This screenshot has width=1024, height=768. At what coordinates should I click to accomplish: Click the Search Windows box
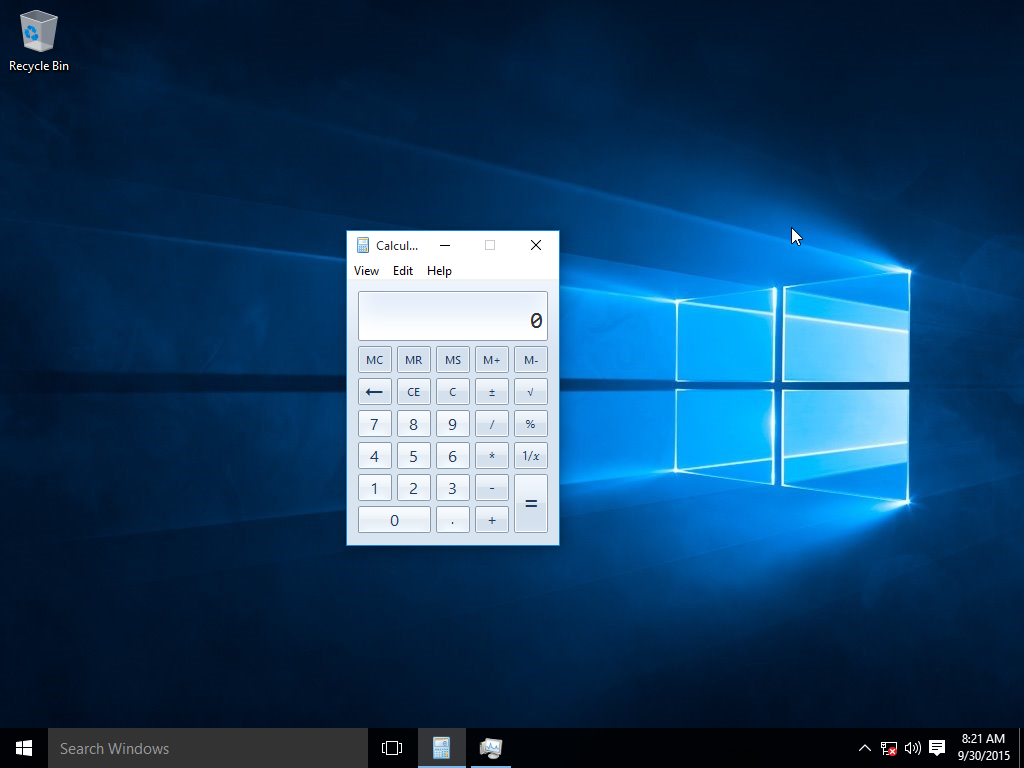(208, 748)
